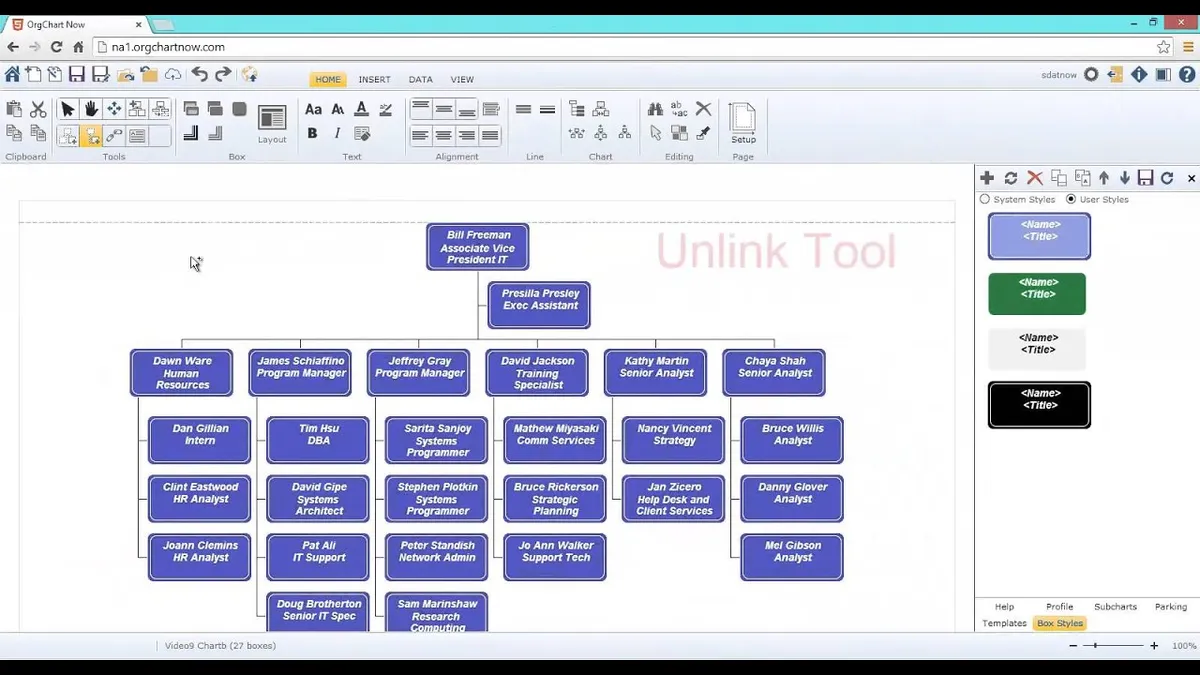Create a new chart with the blank page icon
The width and height of the screenshot is (1200, 675).
[33, 74]
